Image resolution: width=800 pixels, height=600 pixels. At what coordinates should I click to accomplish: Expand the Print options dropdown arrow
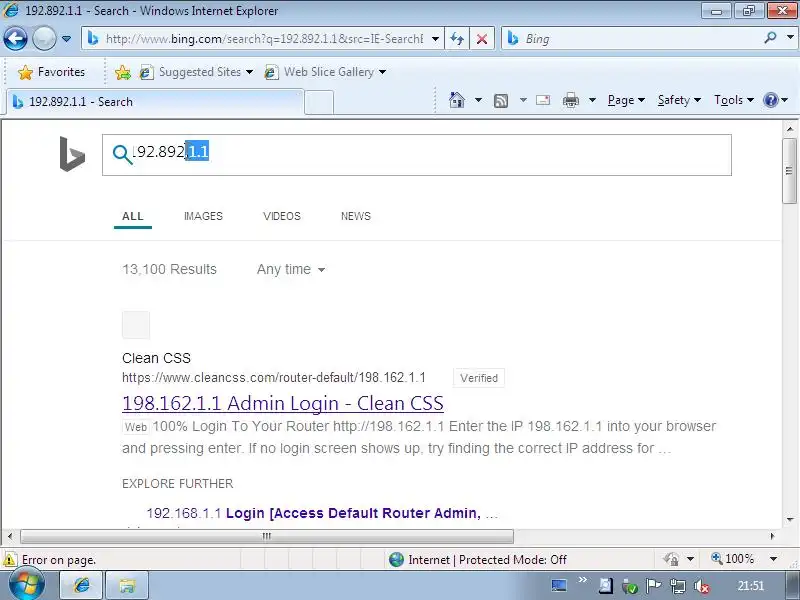click(592, 100)
